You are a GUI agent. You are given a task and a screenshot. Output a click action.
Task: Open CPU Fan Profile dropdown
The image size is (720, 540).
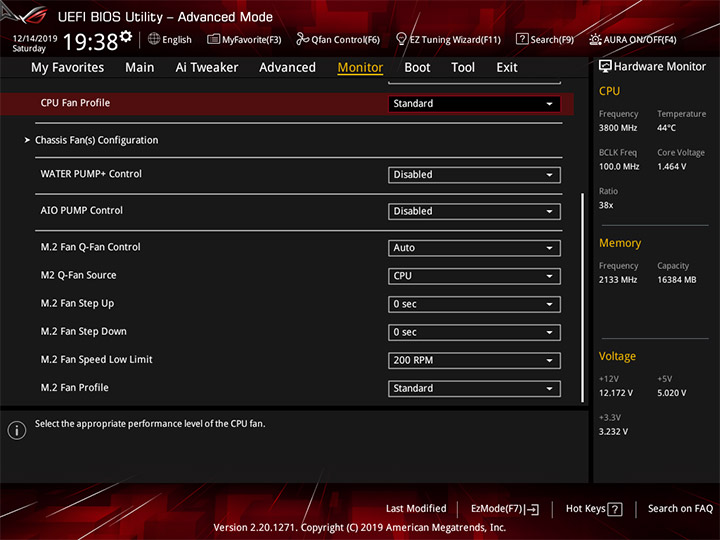[474, 104]
